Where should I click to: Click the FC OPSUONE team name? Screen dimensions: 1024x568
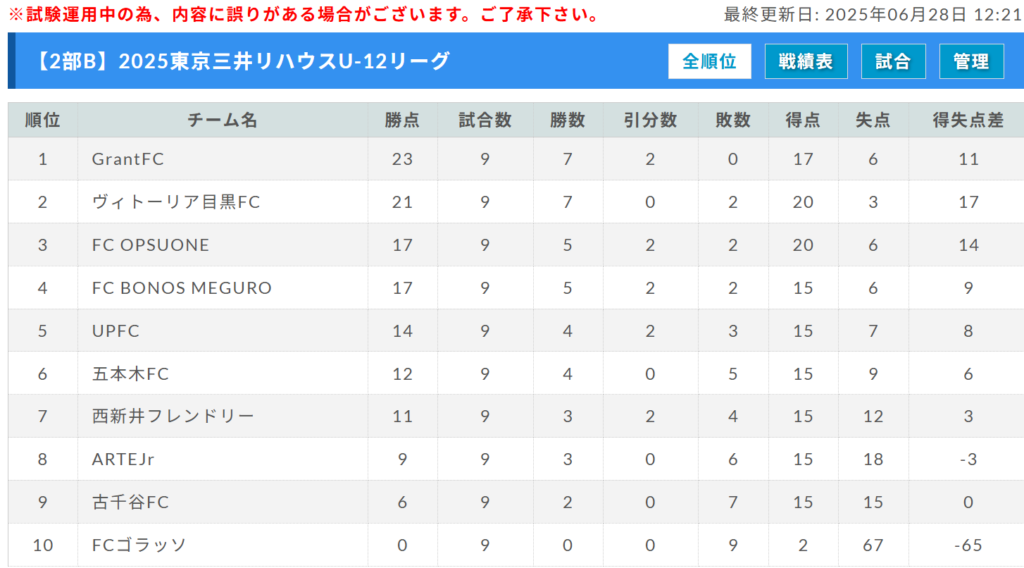(x=151, y=245)
